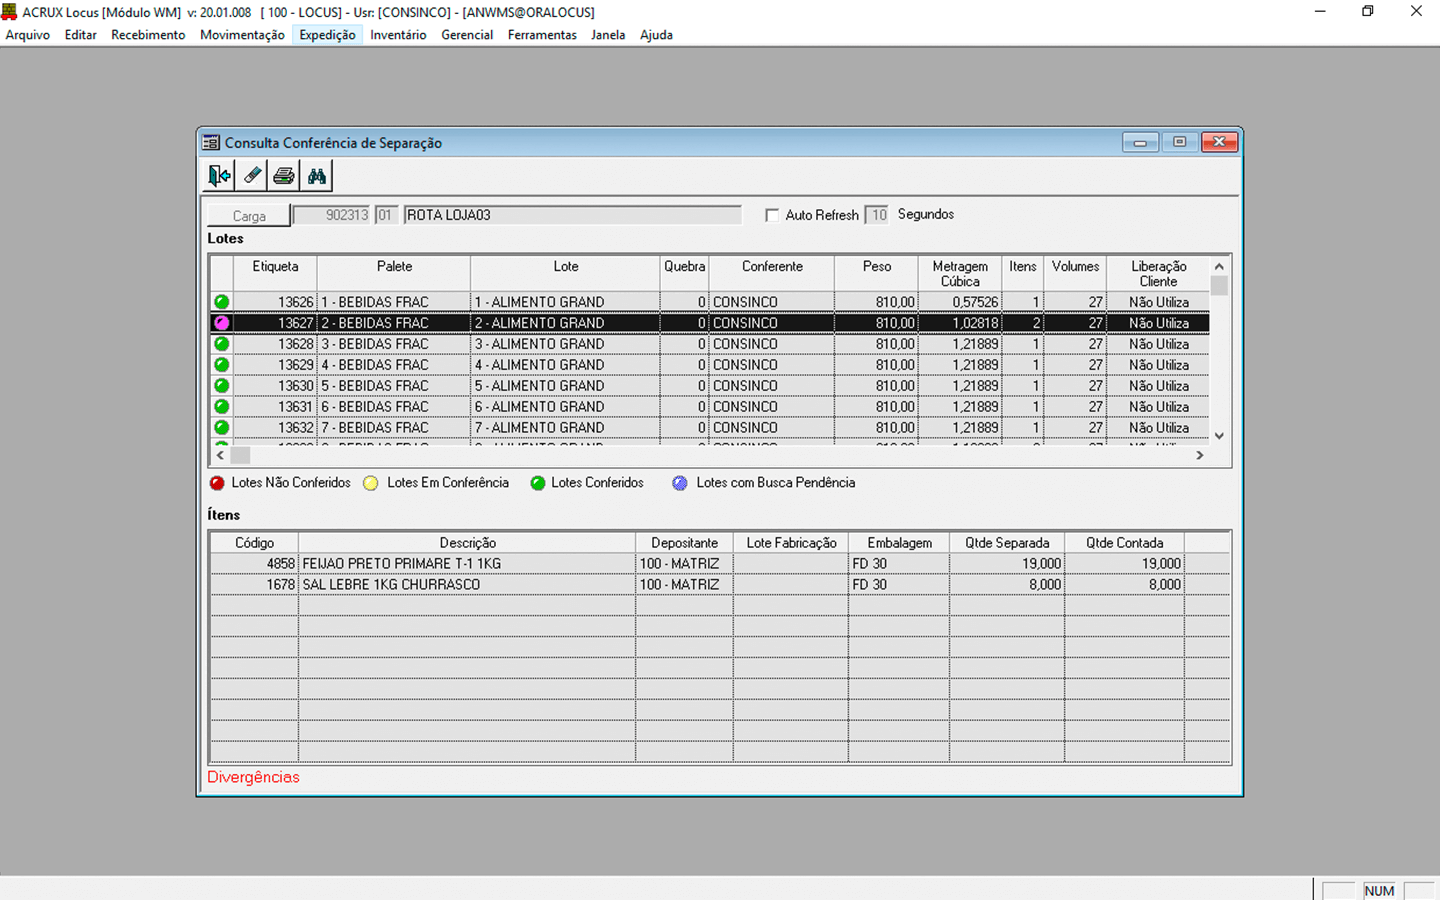
Task: Click the Auto Refresh seconds field
Action: pos(877,215)
